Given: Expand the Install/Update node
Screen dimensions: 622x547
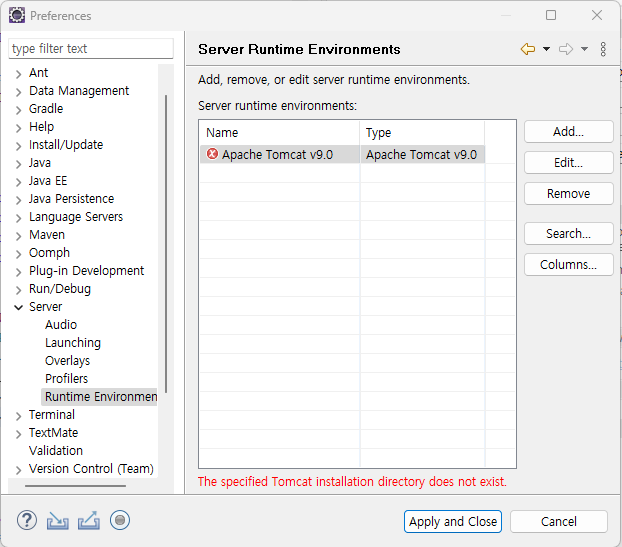Looking at the screenshot, I should point(18,146).
